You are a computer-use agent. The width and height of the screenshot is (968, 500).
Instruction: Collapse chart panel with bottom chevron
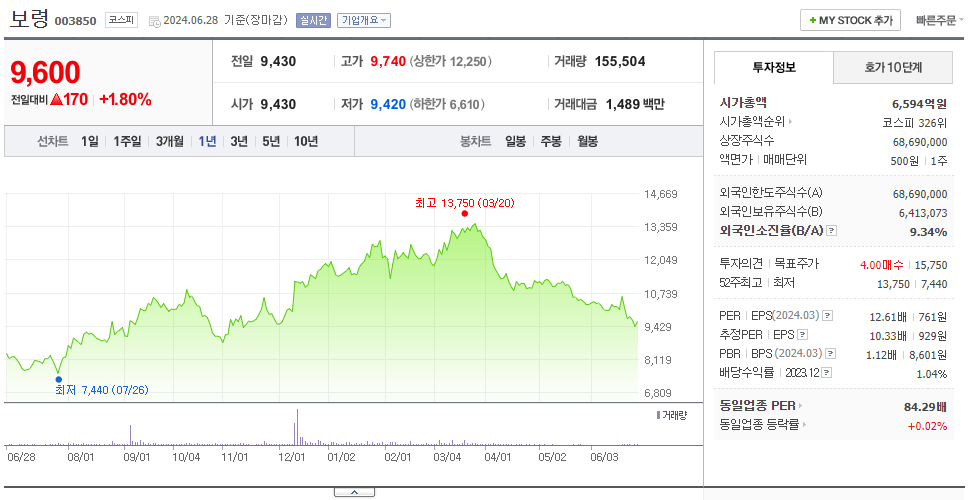pyautogui.click(x=354, y=492)
